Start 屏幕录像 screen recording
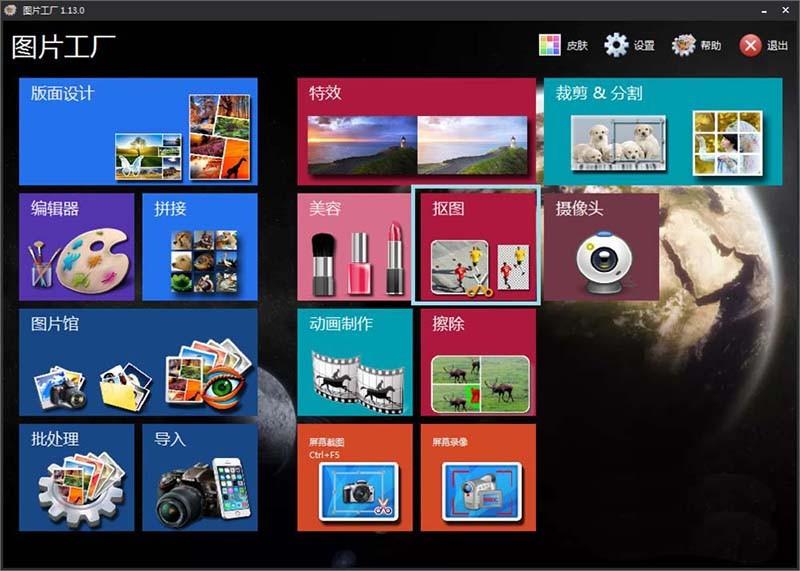The height and width of the screenshot is (571, 800). 477,477
